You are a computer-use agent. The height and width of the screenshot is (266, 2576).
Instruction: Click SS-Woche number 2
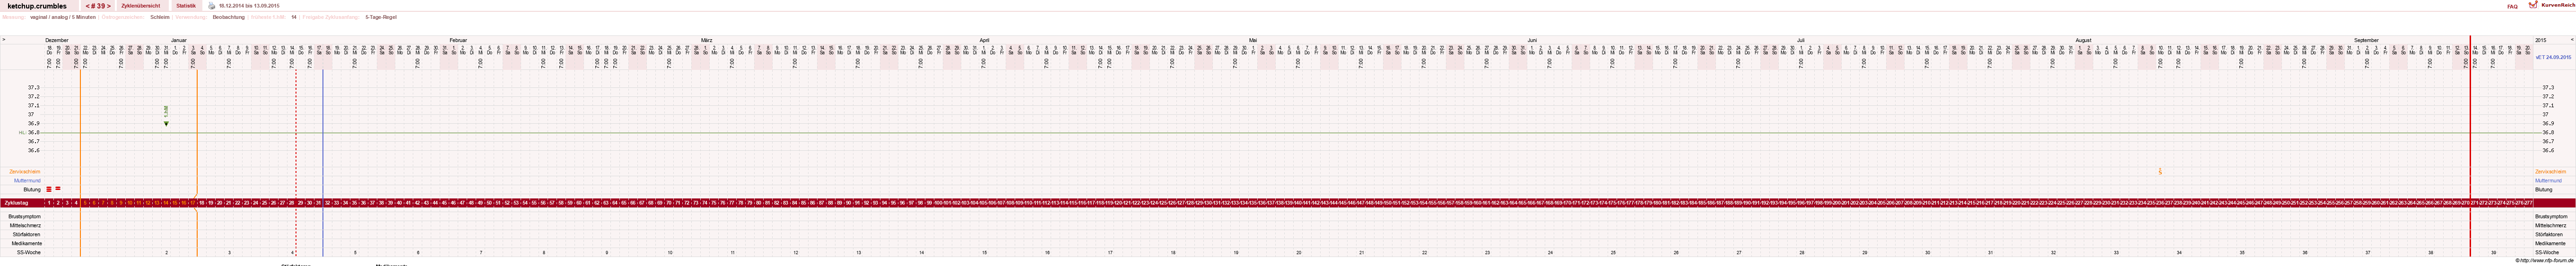(x=166, y=252)
